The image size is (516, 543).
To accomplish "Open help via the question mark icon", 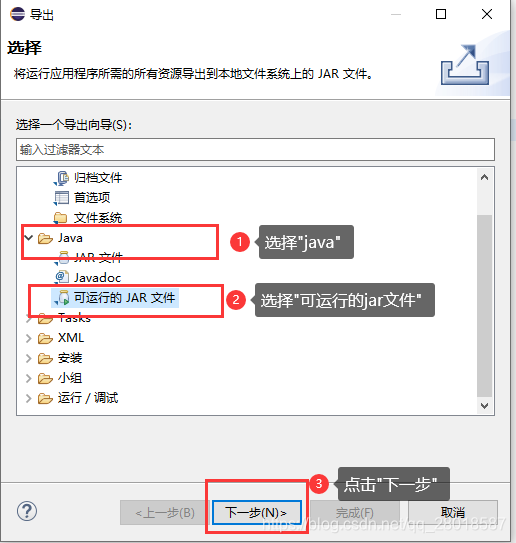I will click(27, 511).
